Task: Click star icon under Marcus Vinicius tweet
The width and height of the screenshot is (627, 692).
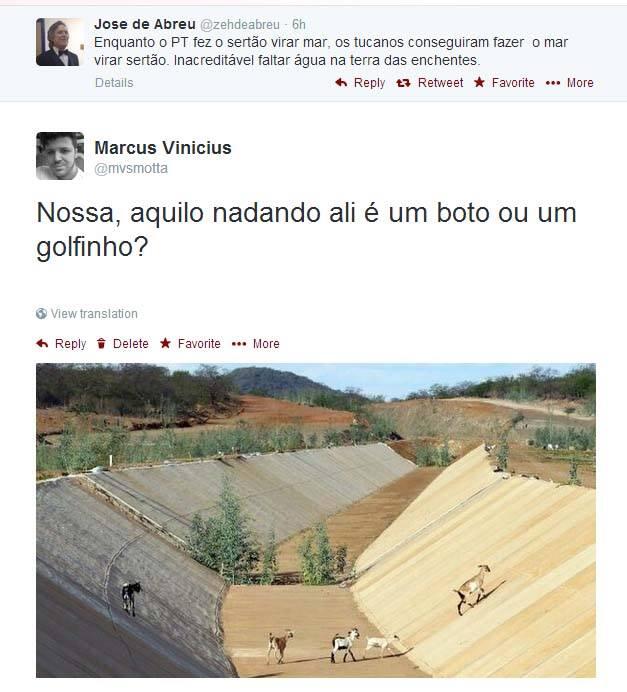Action: coord(165,343)
